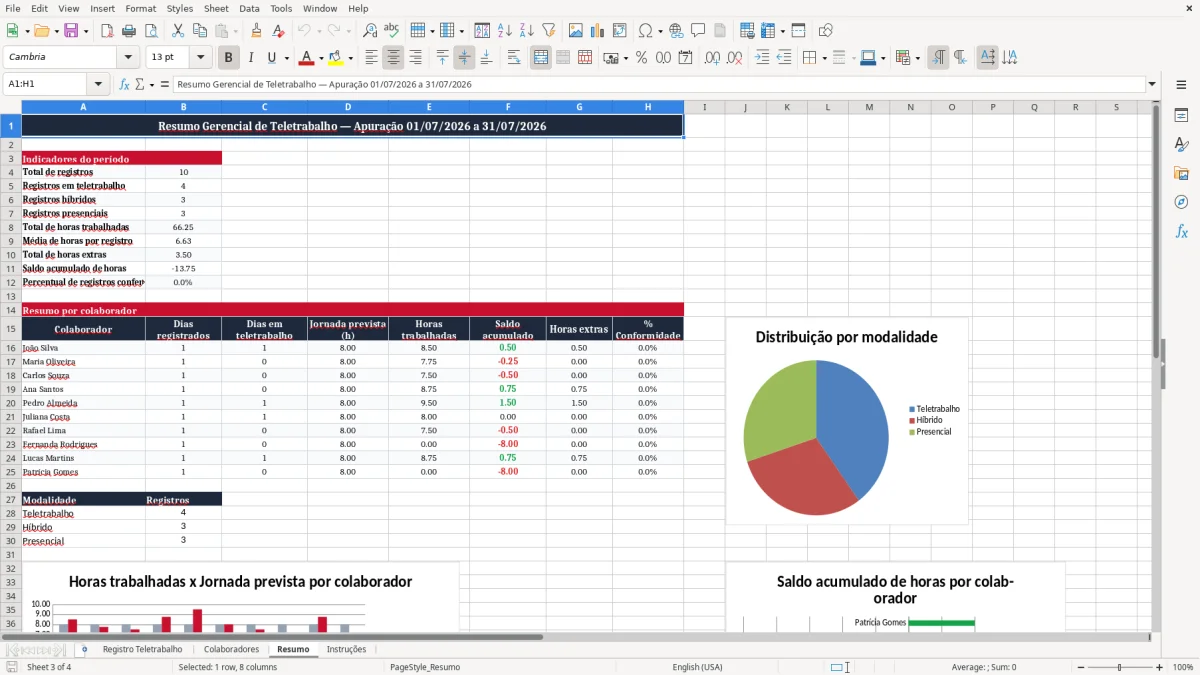This screenshot has height=675, width=1200.
Task: Switch to Registro Teletrabalho sheet
Action: [x=142, y=649]
